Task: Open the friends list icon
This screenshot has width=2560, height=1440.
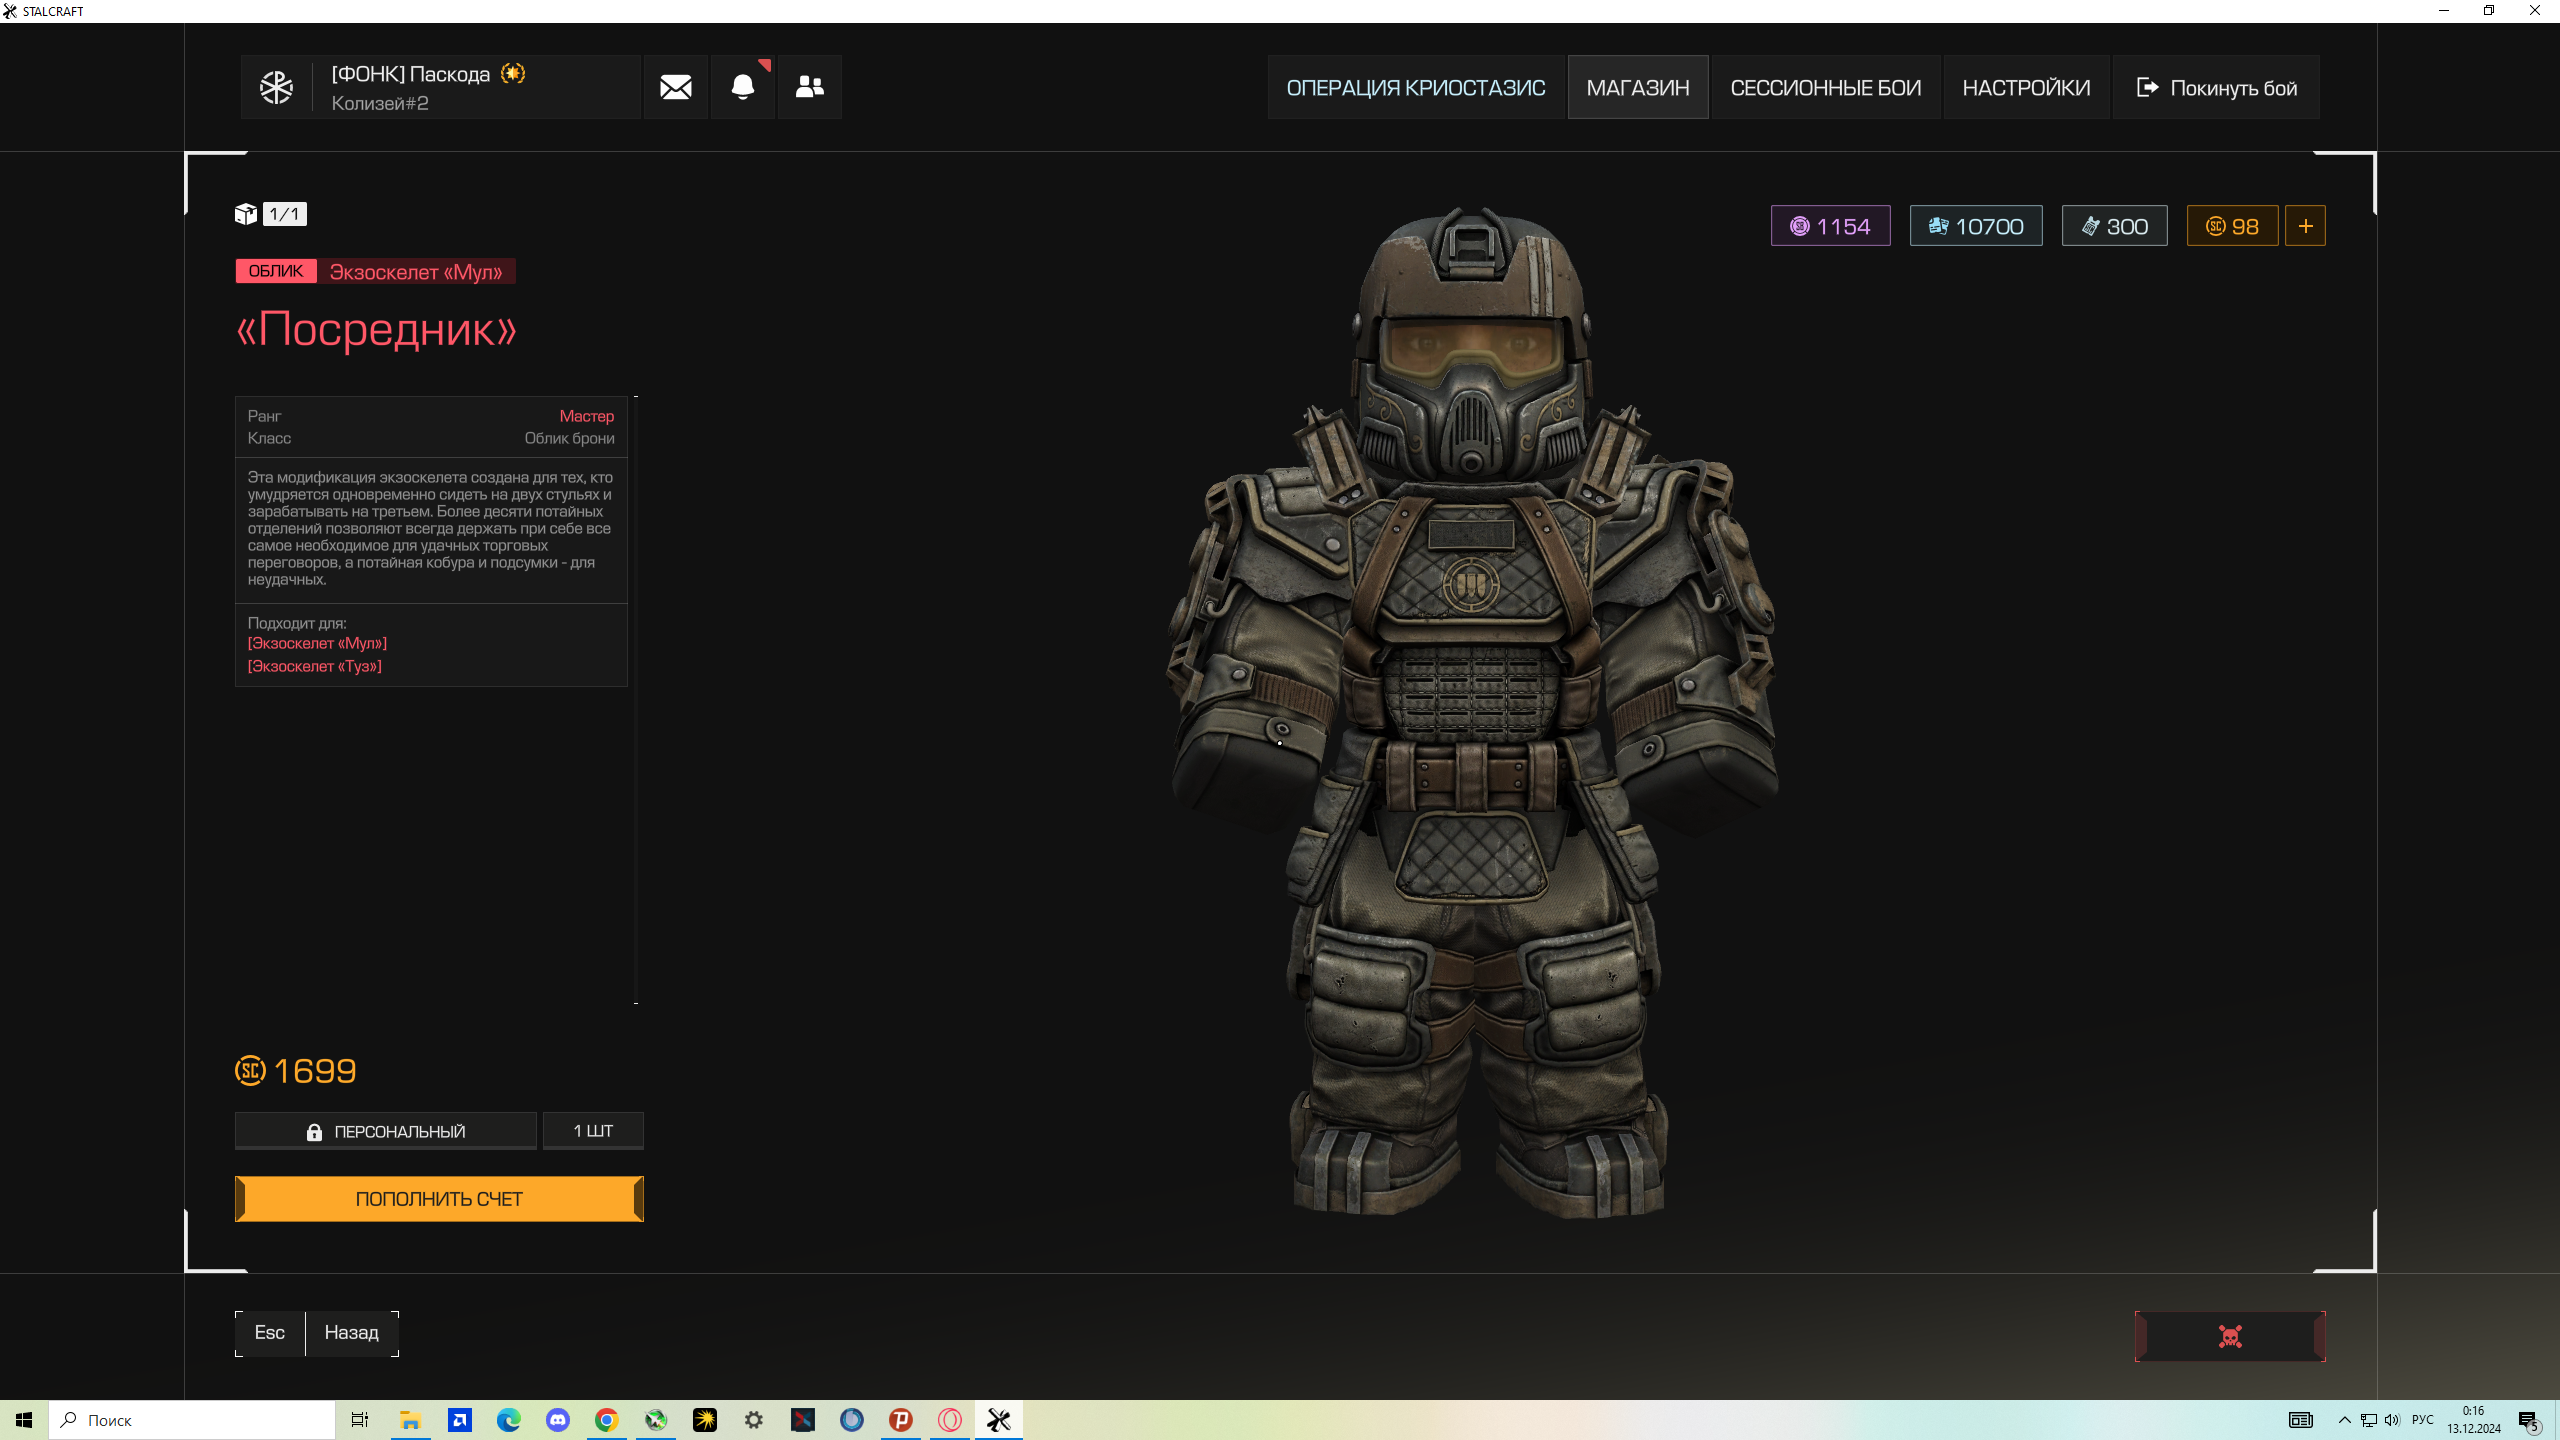Action: tap(810, 87)
